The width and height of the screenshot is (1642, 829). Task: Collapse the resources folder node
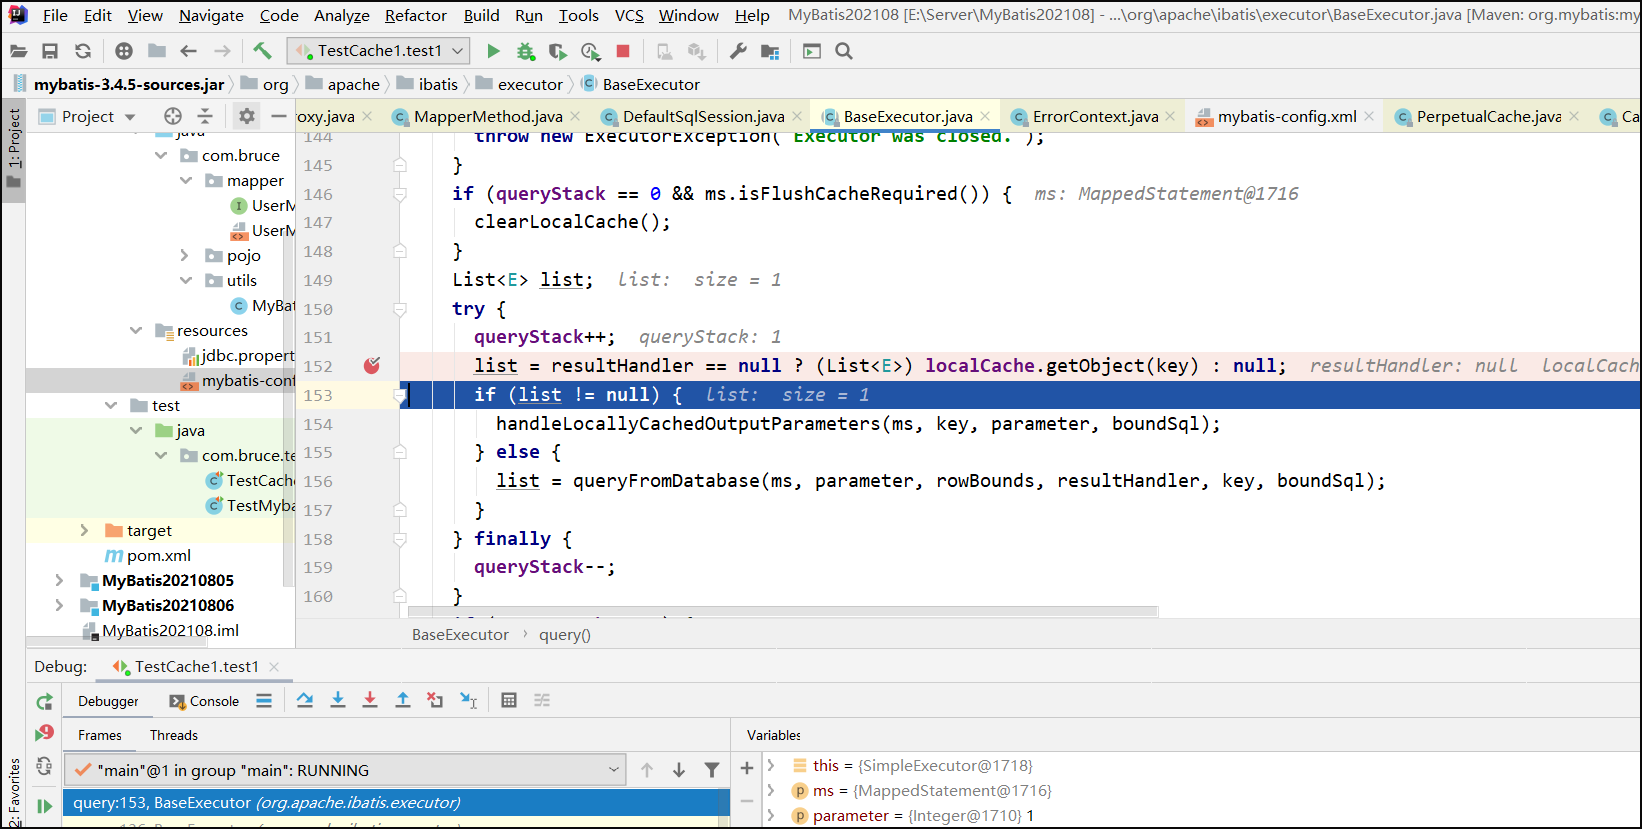coord(136,330)
